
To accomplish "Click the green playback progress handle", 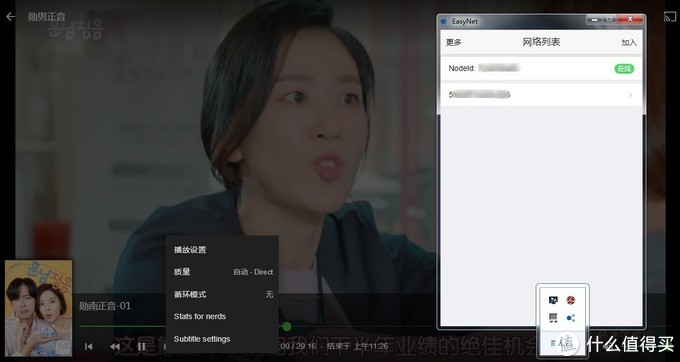I will 286,326.
